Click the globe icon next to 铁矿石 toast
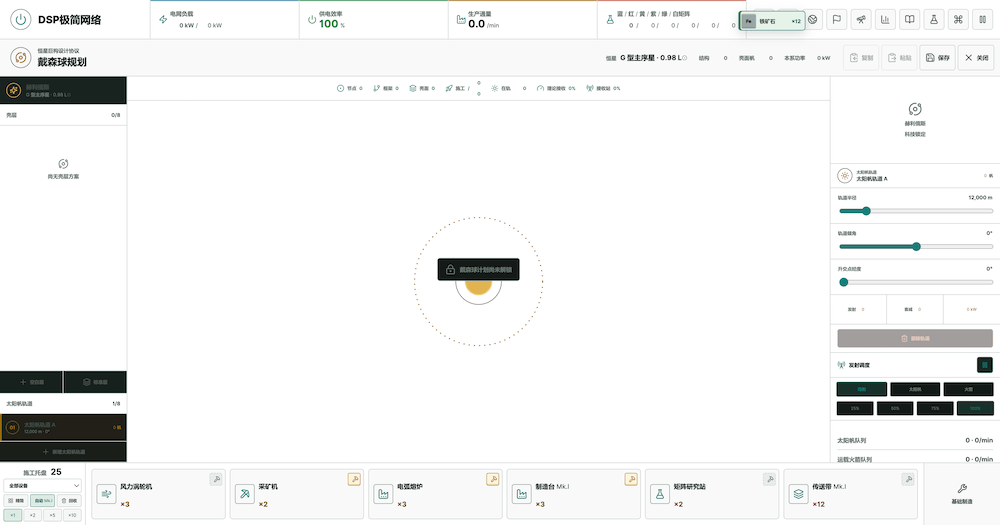1000x525 pixels. click(813, 20)
